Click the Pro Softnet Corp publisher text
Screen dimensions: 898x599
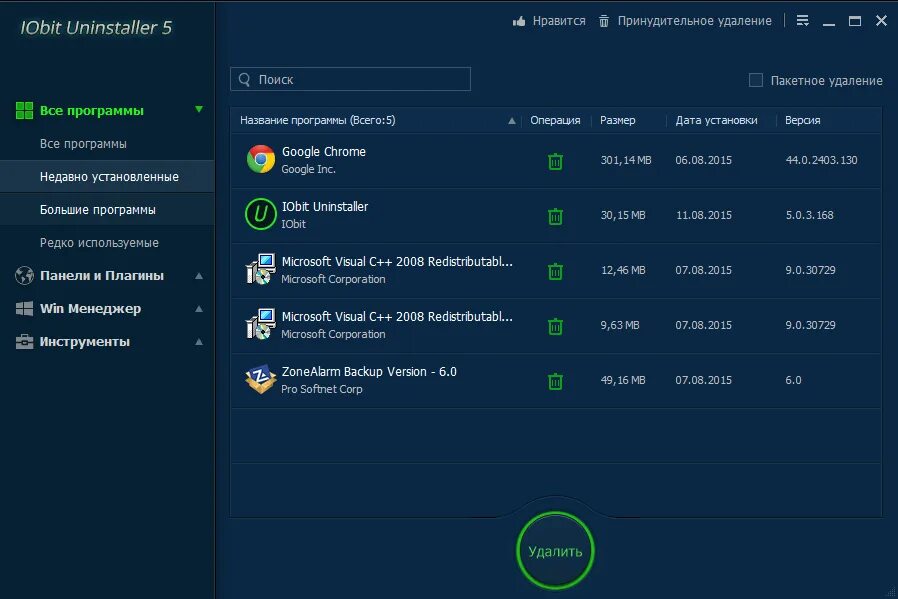(321, 389)
